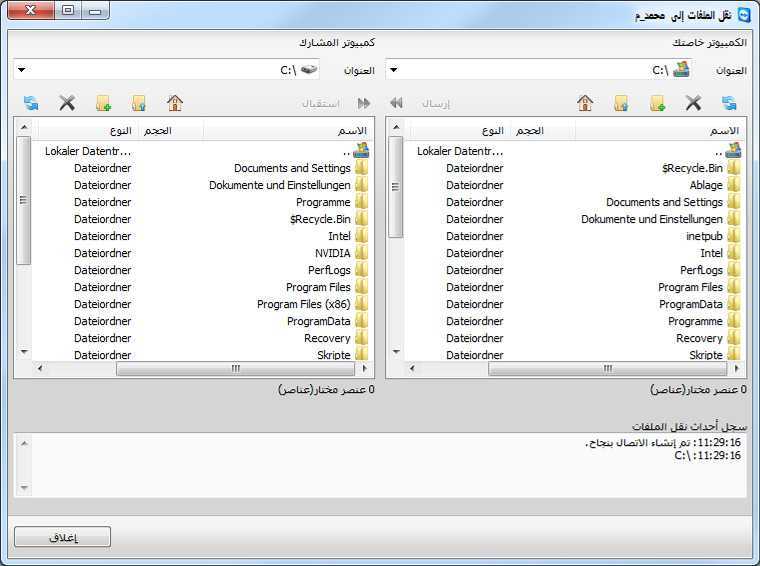
Task: Click event log scroll down arrow
Action: (x=24, y=487)
